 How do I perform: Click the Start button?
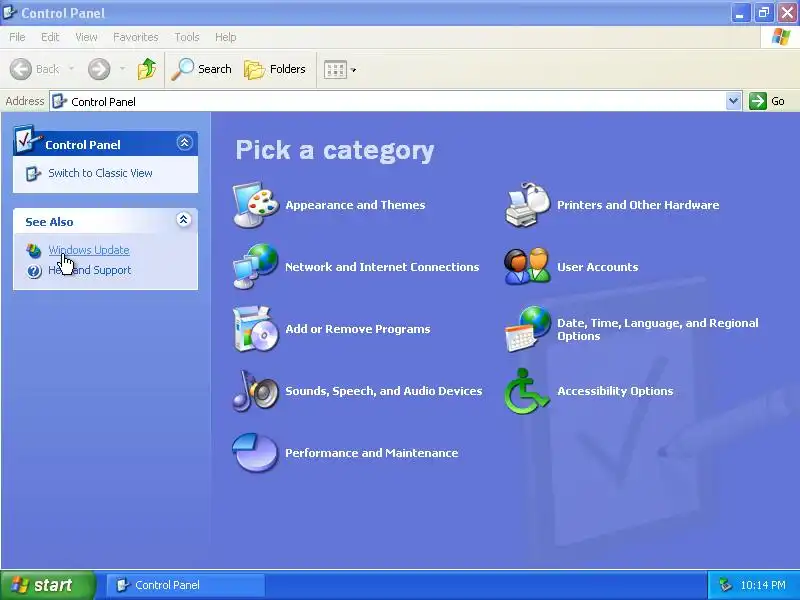[x=48, y=585]
